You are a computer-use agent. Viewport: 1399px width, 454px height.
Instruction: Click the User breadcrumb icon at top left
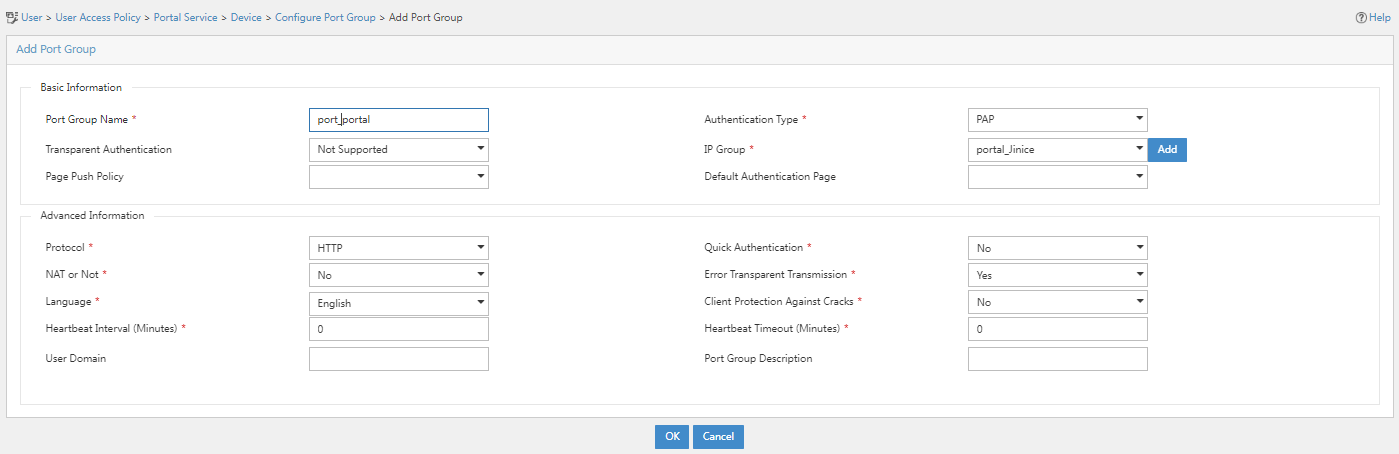pyautogui.click(x=12, y=18)
